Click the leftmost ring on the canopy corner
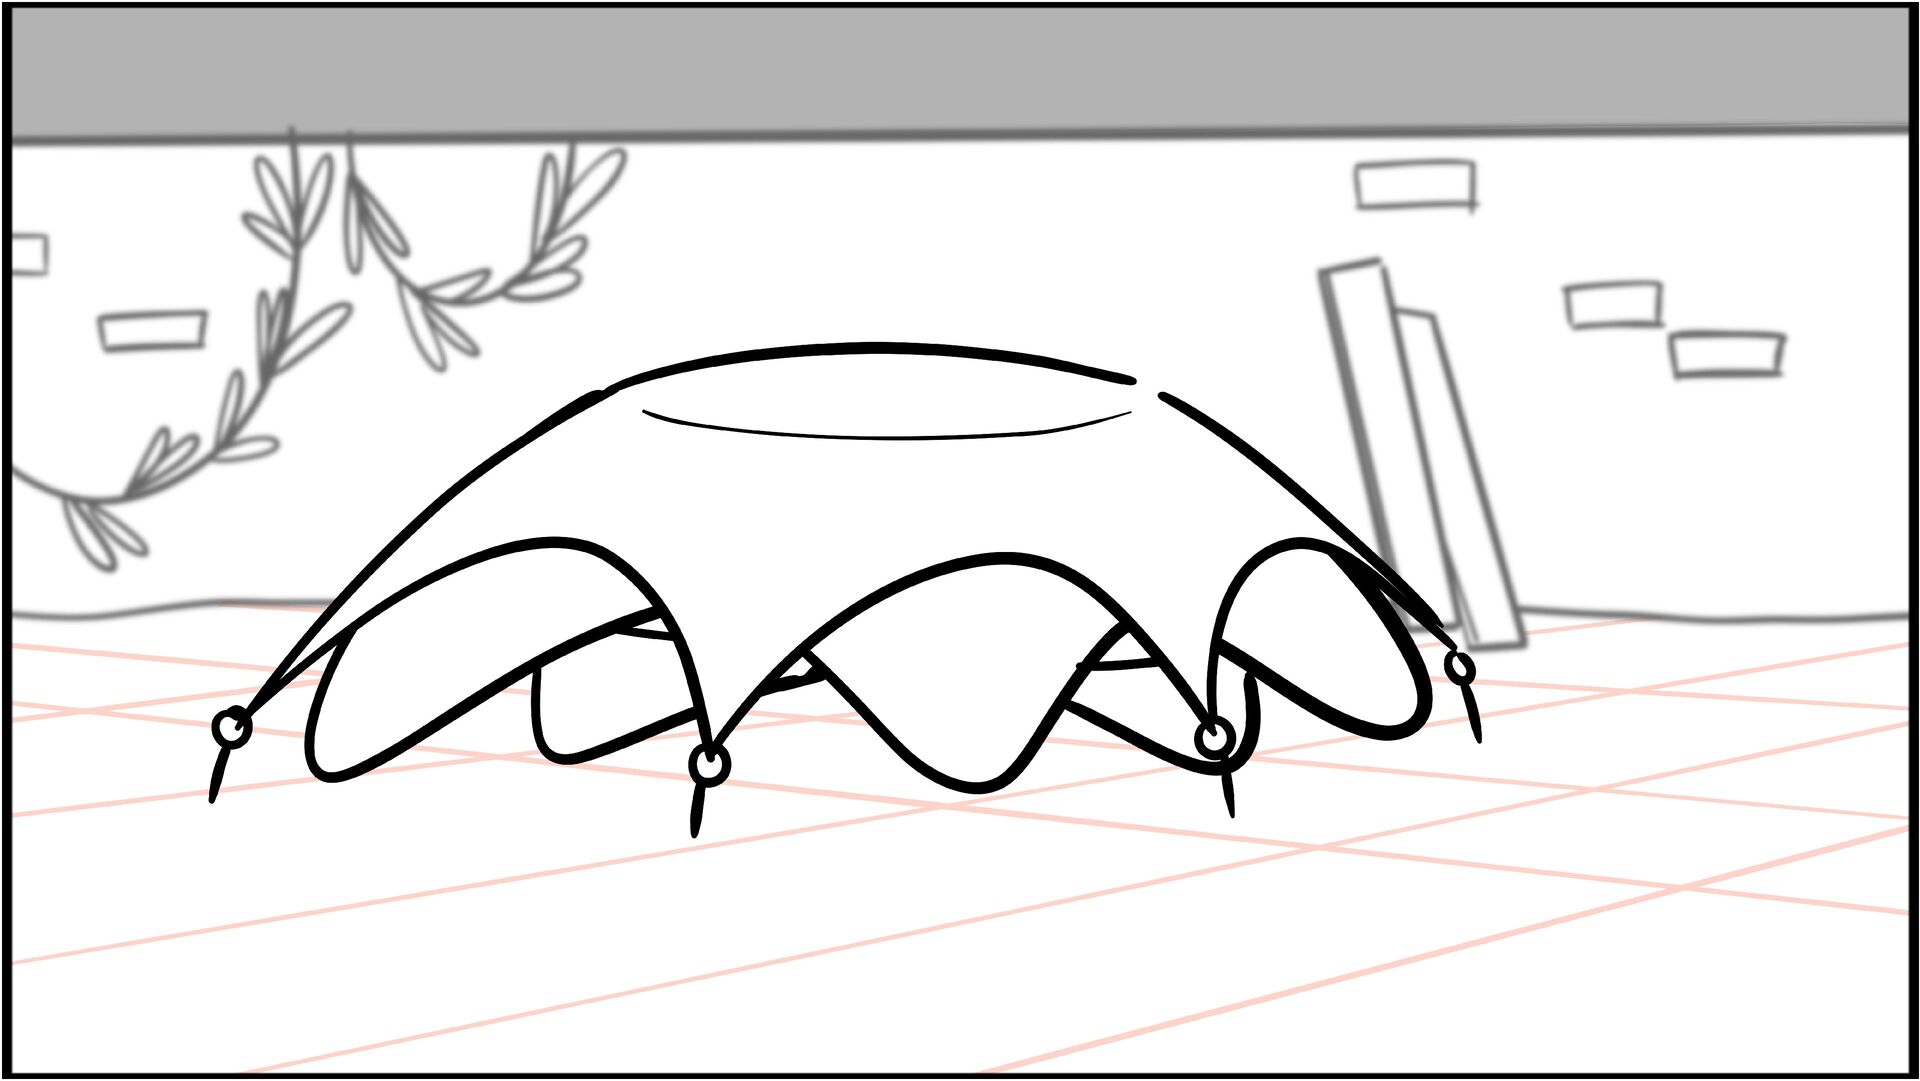Screen dimensions: 1920x1081 233,727
